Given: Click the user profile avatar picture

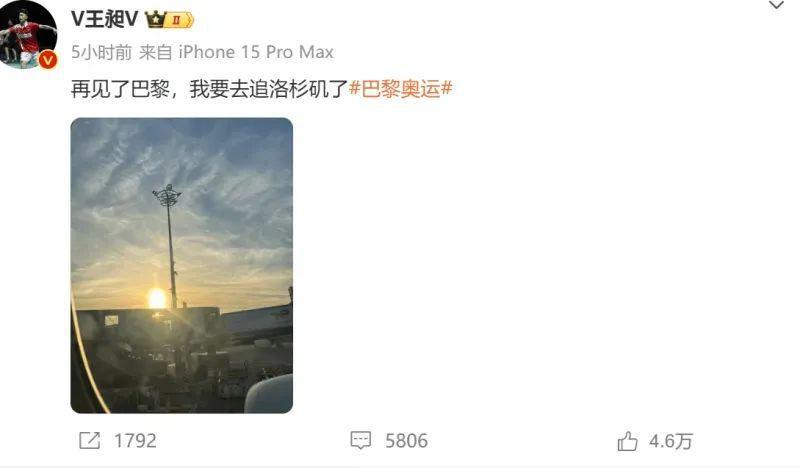Looking at the screenshot, I should pos(28,34).
